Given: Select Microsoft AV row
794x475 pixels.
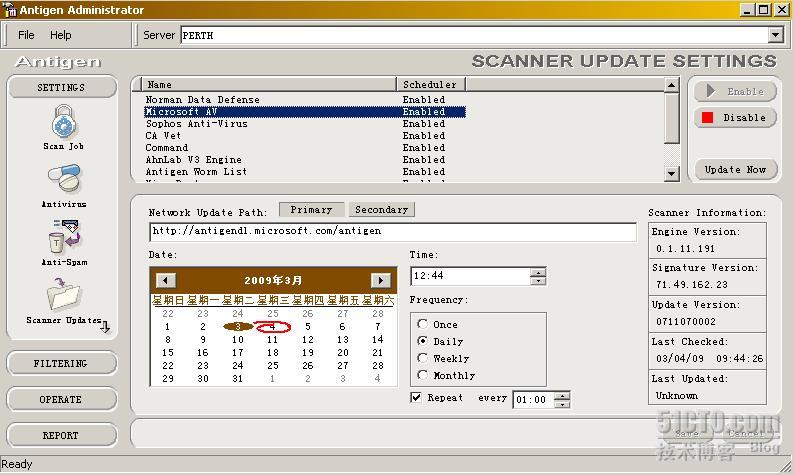Looking at the screenshot, I should pyautogui.click(x=304, y=112).
